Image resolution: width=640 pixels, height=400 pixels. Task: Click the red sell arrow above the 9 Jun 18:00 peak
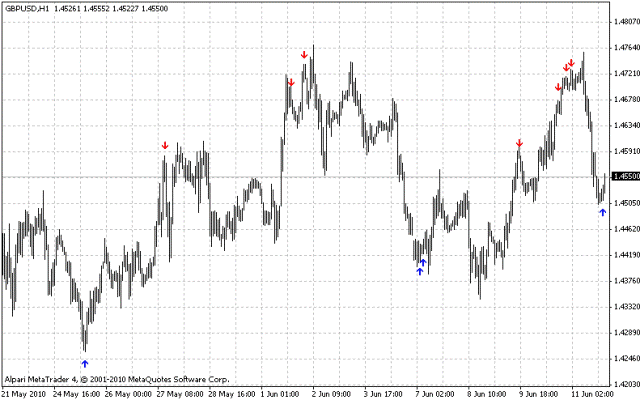point(519,144)
